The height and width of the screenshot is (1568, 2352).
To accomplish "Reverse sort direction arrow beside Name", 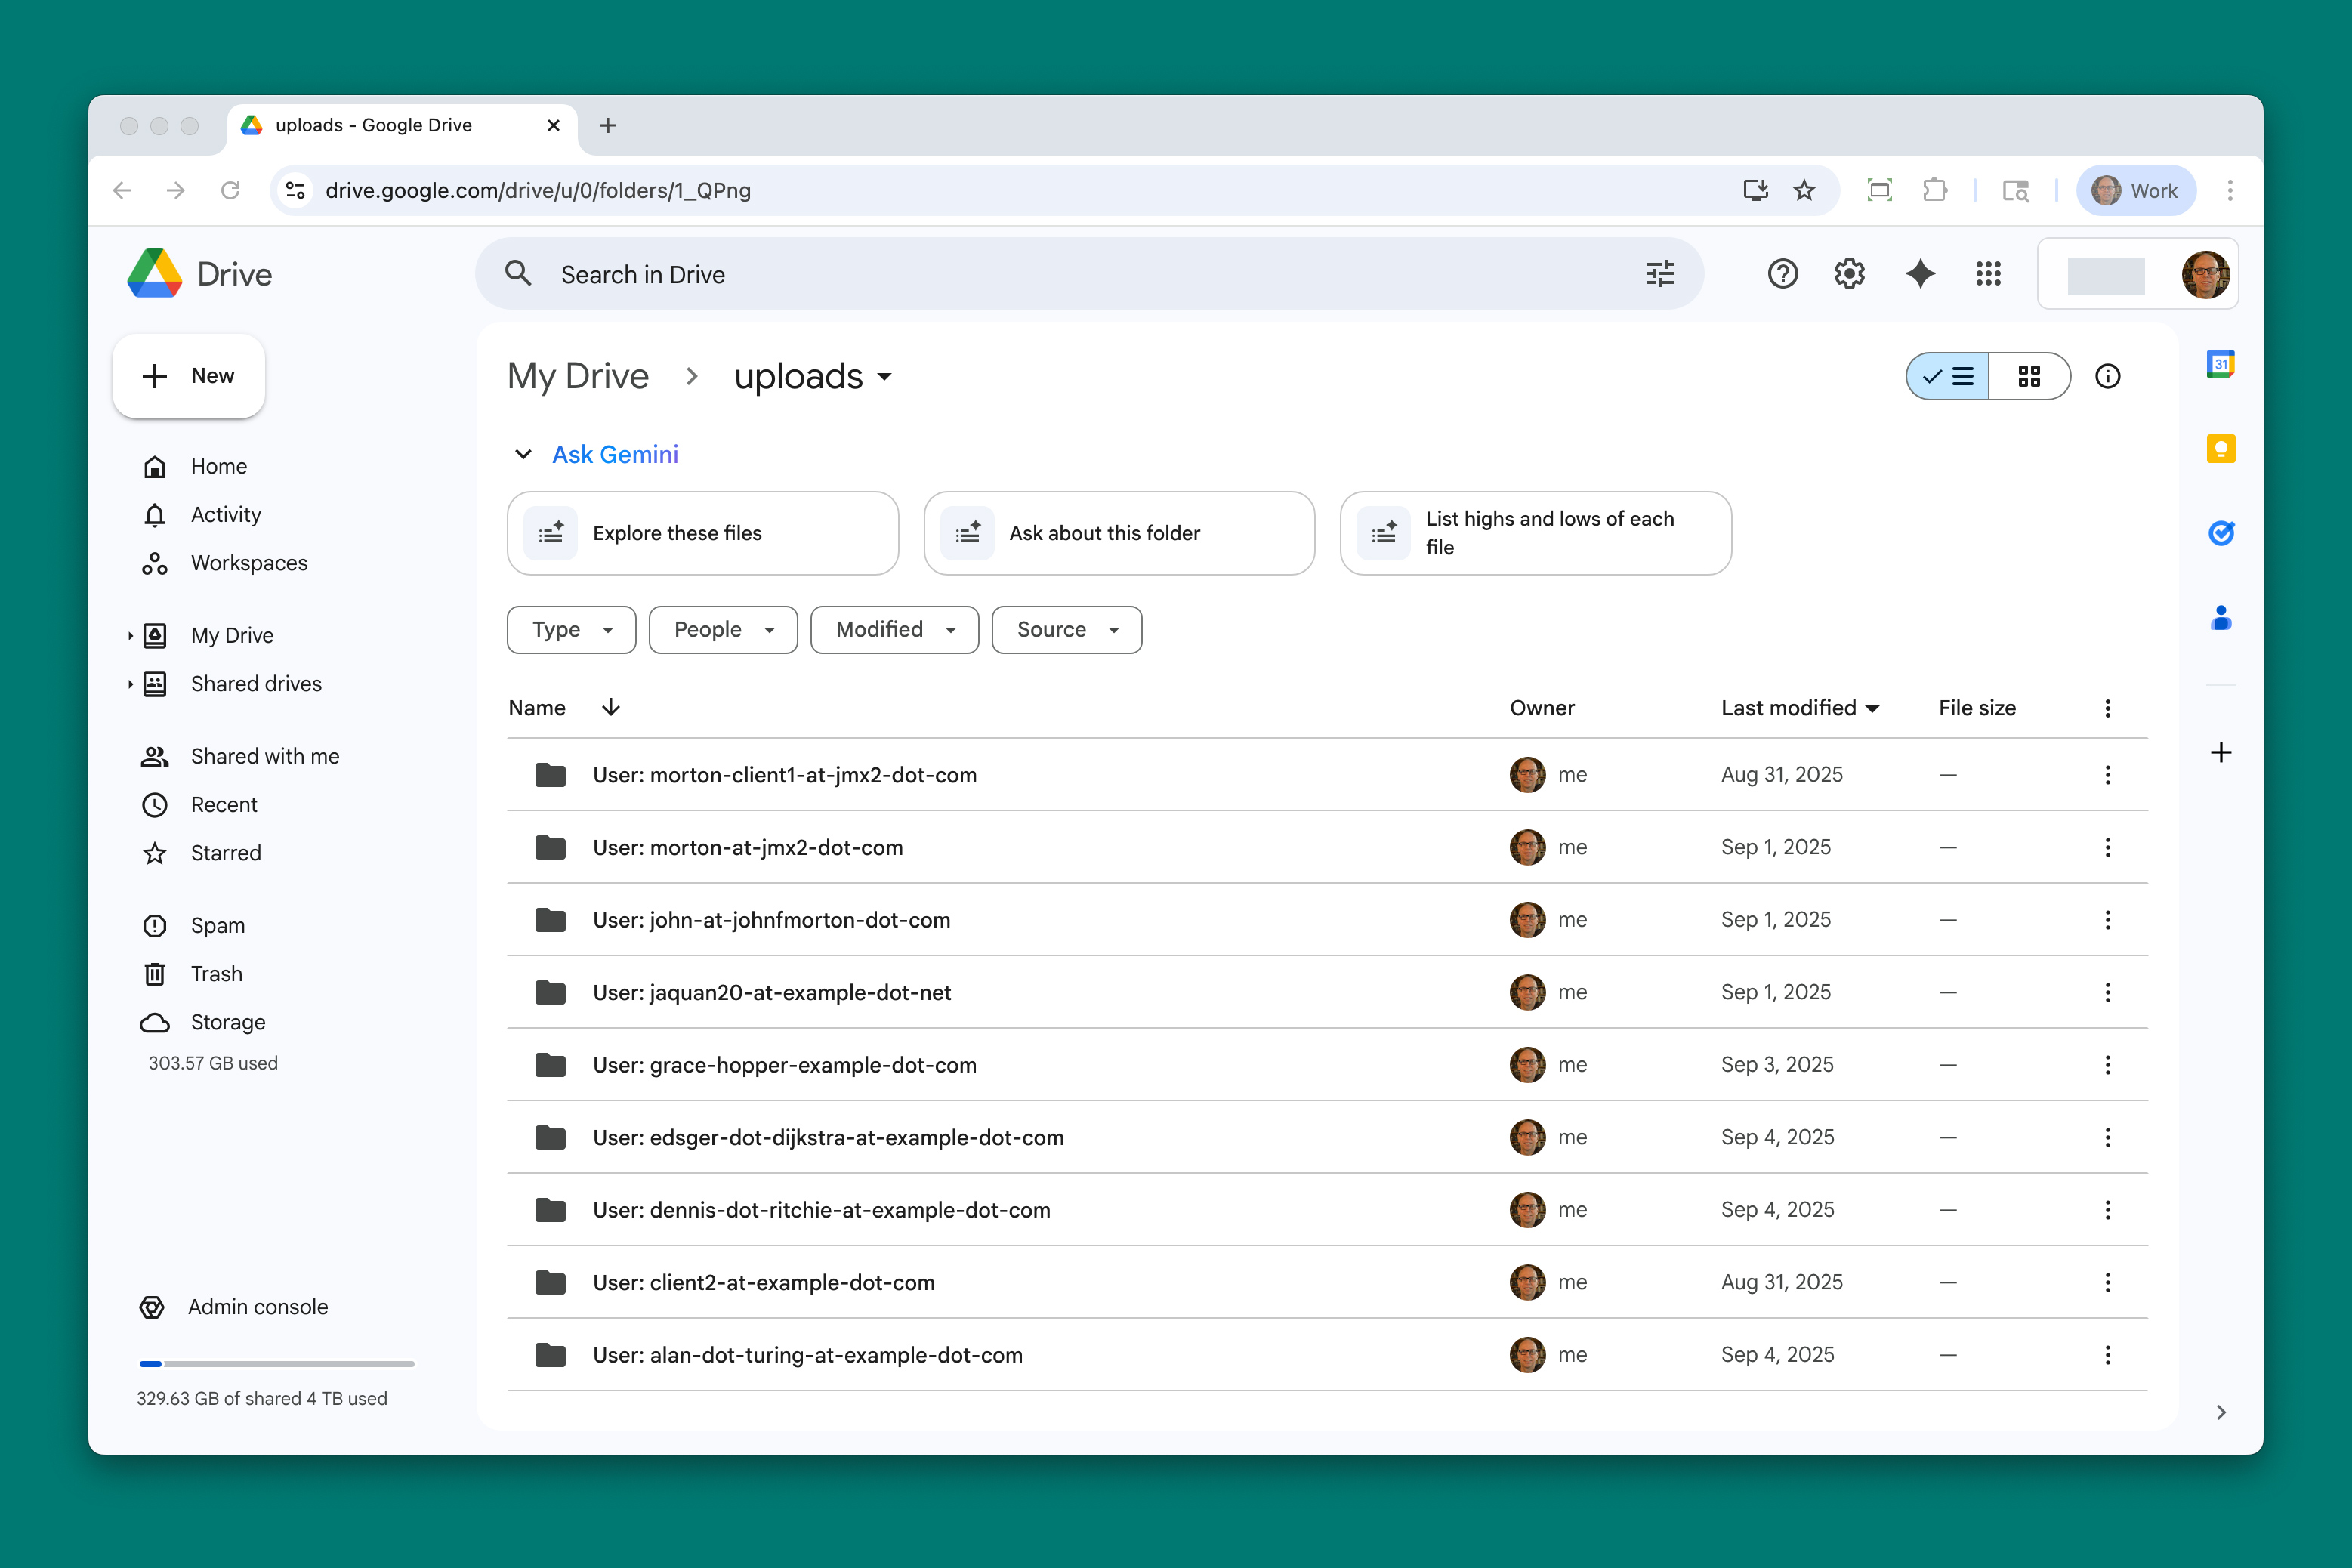I will [611, 708].
